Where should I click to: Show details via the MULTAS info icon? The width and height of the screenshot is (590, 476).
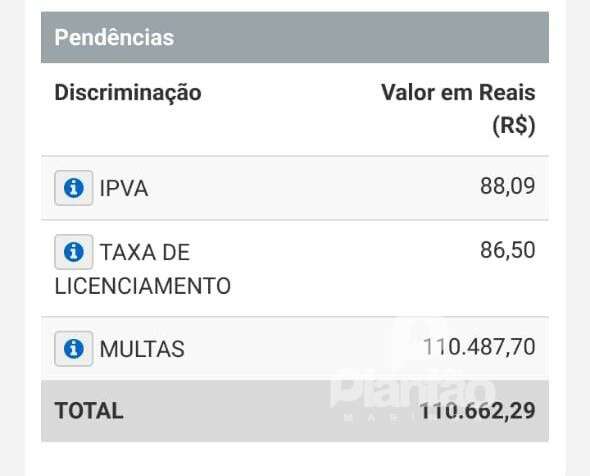click(x=74, y=348)
